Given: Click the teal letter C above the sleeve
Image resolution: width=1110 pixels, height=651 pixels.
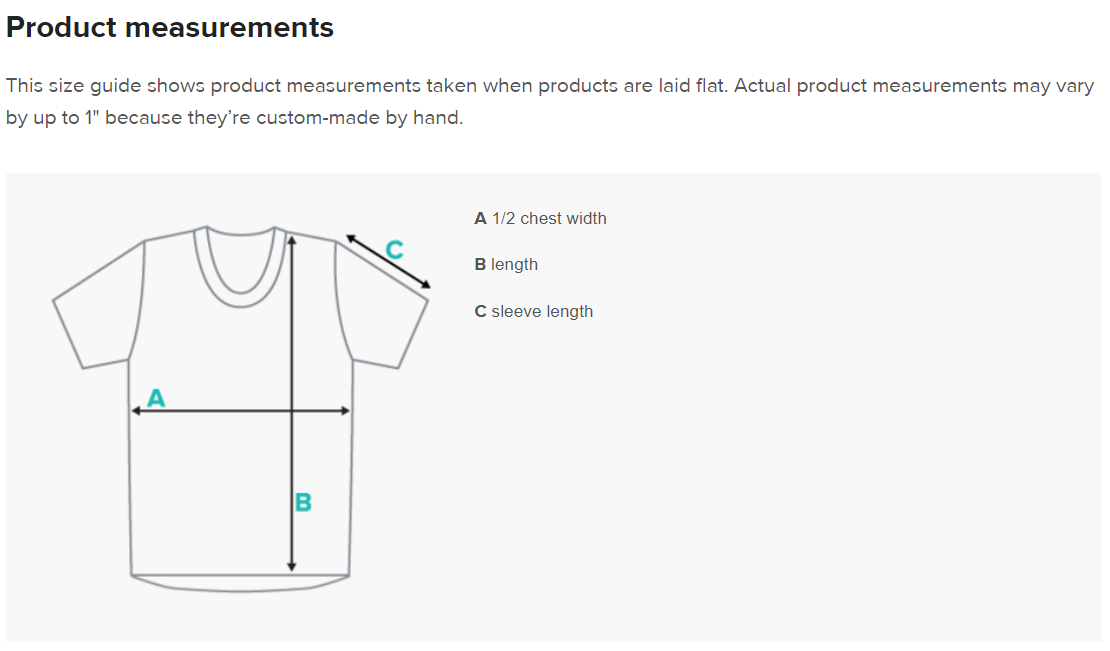Looking at the screenshot, I should coord(394,250).
